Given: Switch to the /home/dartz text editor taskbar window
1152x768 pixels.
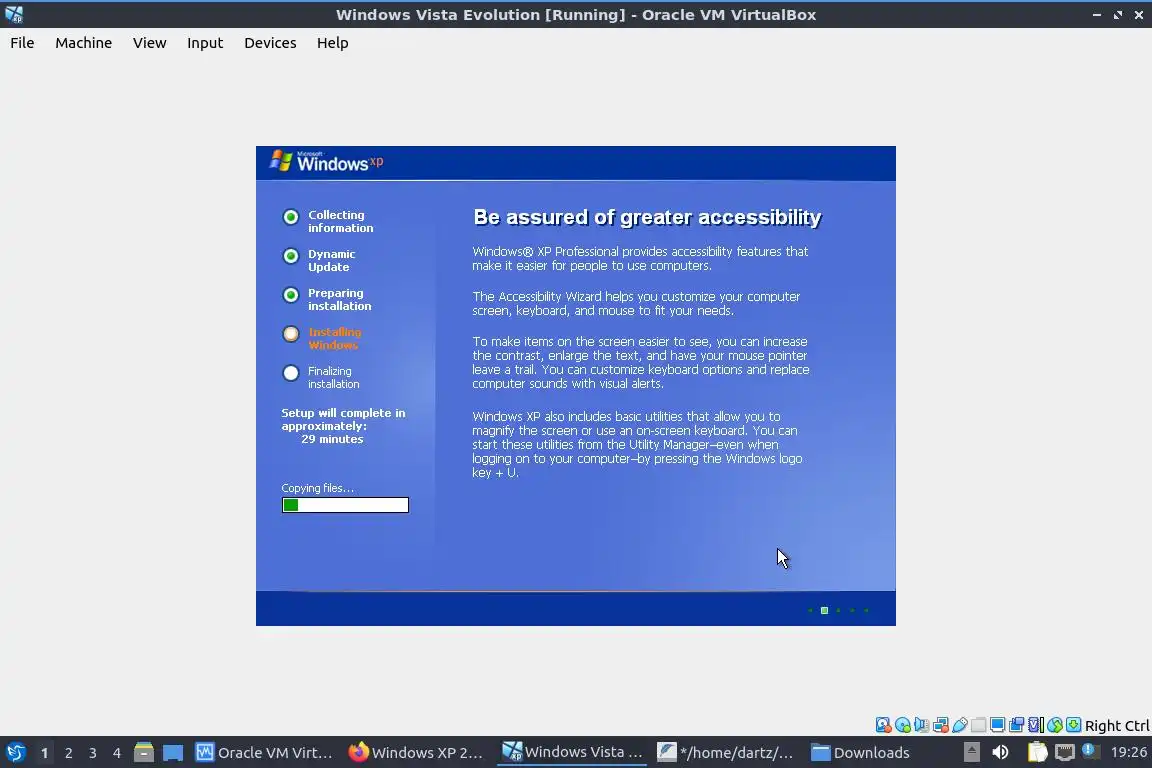Looking at the screenshot, I should click(x=726, y=753).
